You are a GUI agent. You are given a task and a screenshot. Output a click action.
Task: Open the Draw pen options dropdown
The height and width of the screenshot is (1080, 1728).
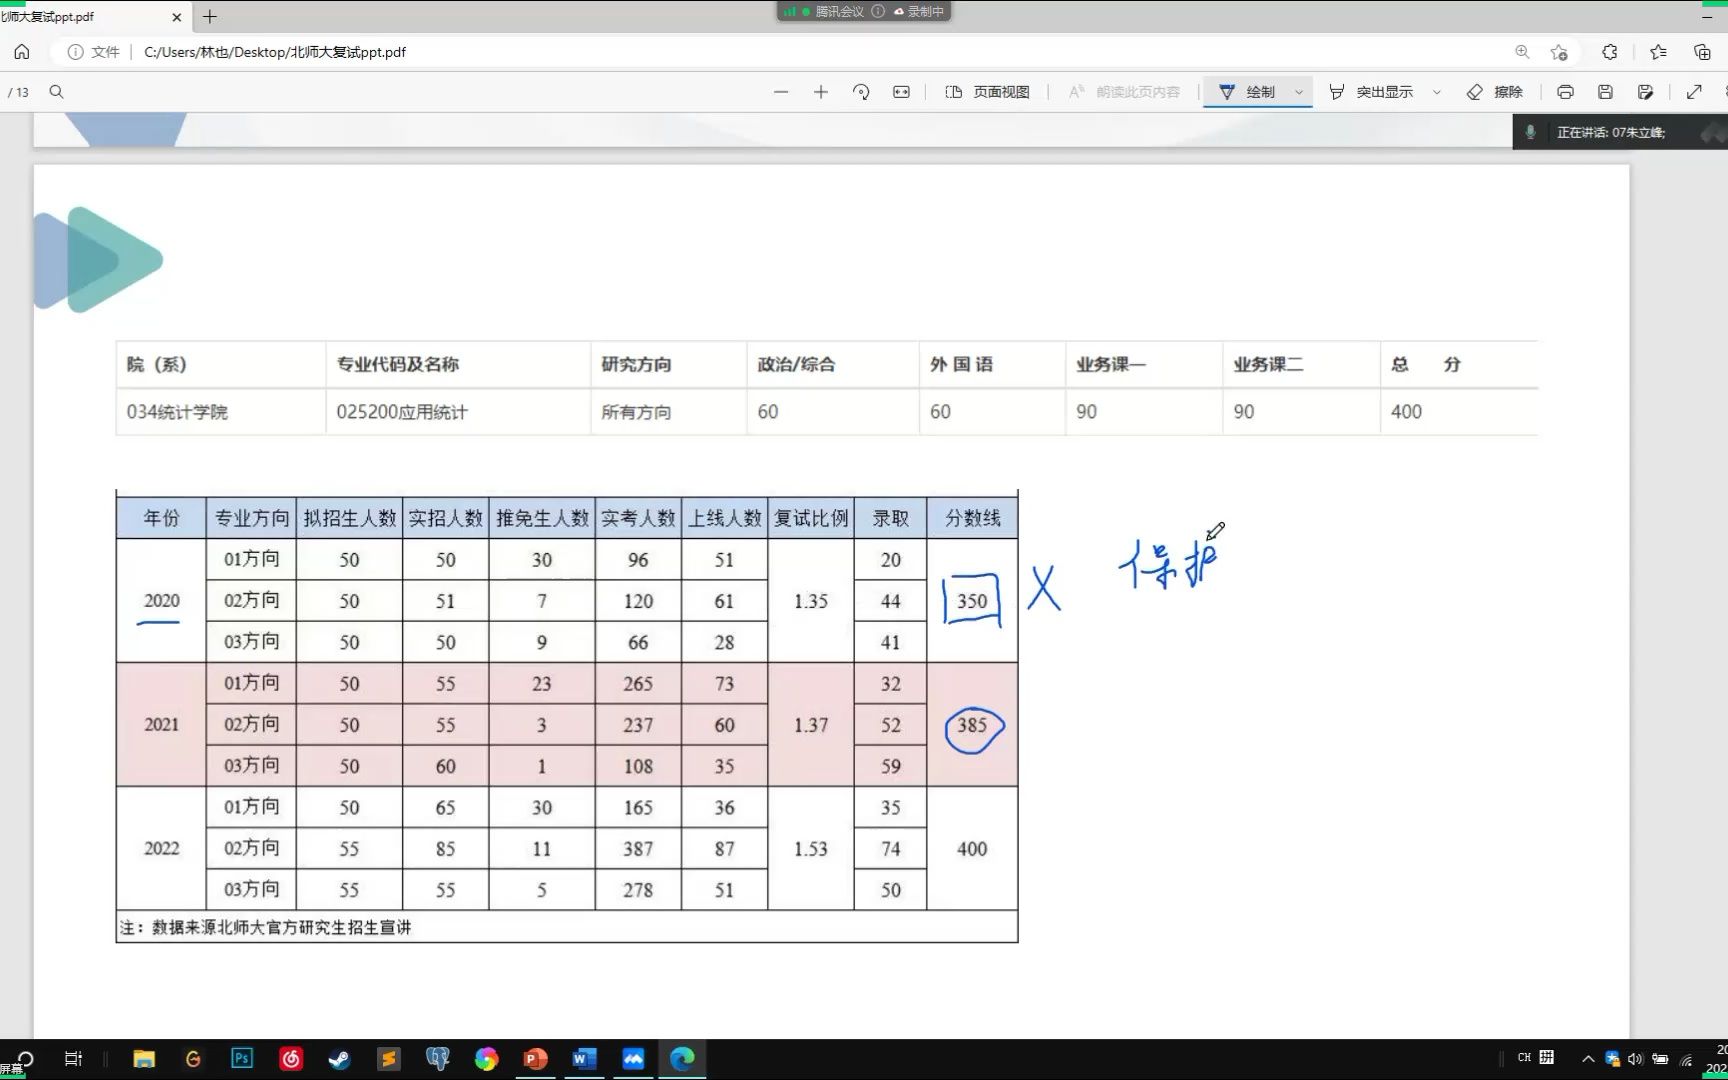point(1297,91)
